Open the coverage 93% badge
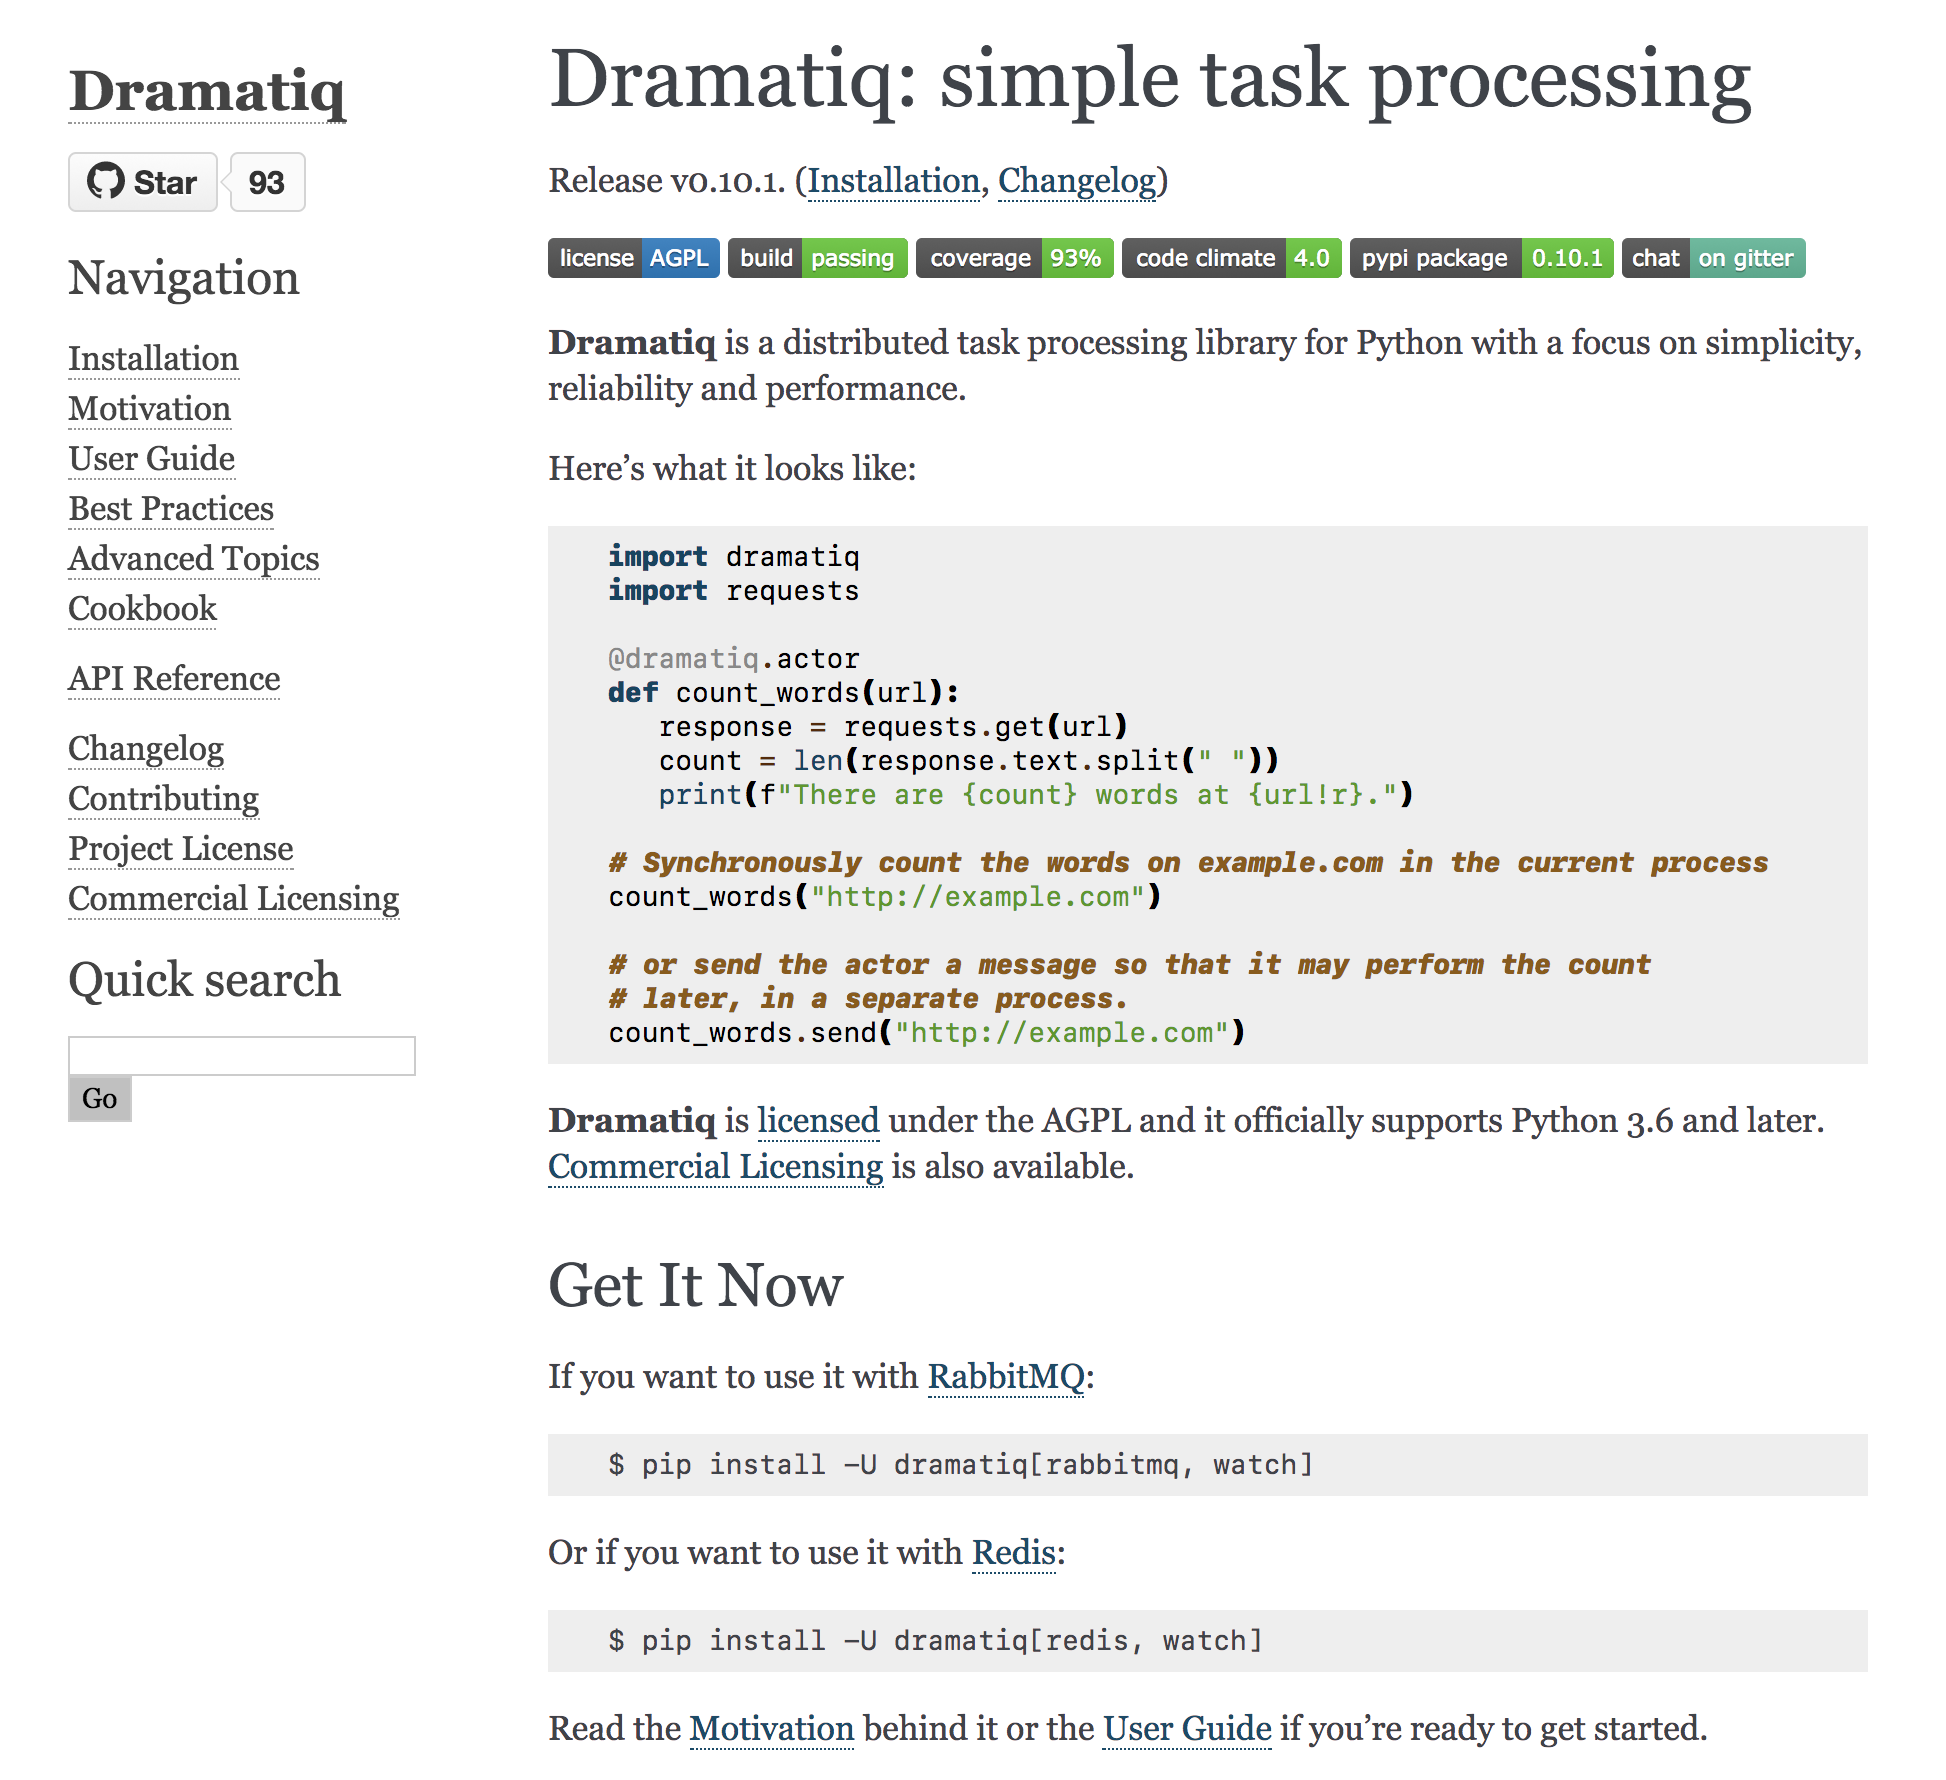Viewport: 1946px width, 1780px height. [1014, 258]
